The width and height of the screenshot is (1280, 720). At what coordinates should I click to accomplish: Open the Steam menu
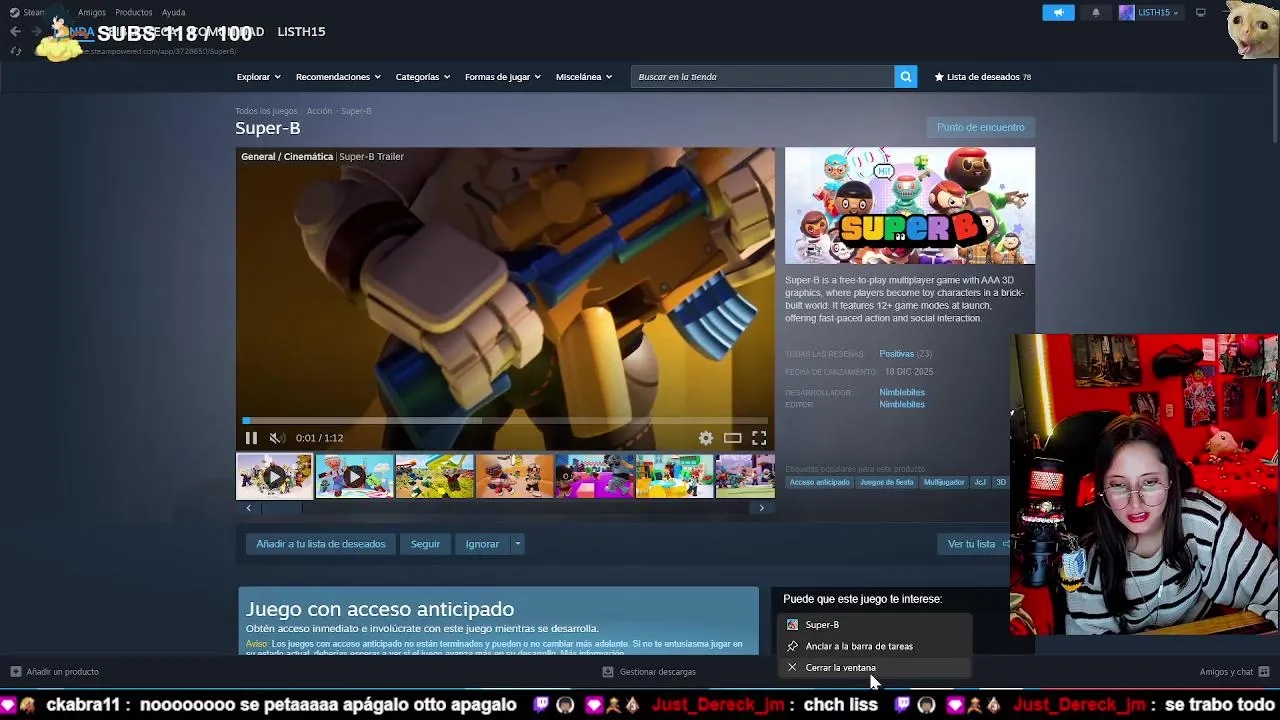click(27, 12)
